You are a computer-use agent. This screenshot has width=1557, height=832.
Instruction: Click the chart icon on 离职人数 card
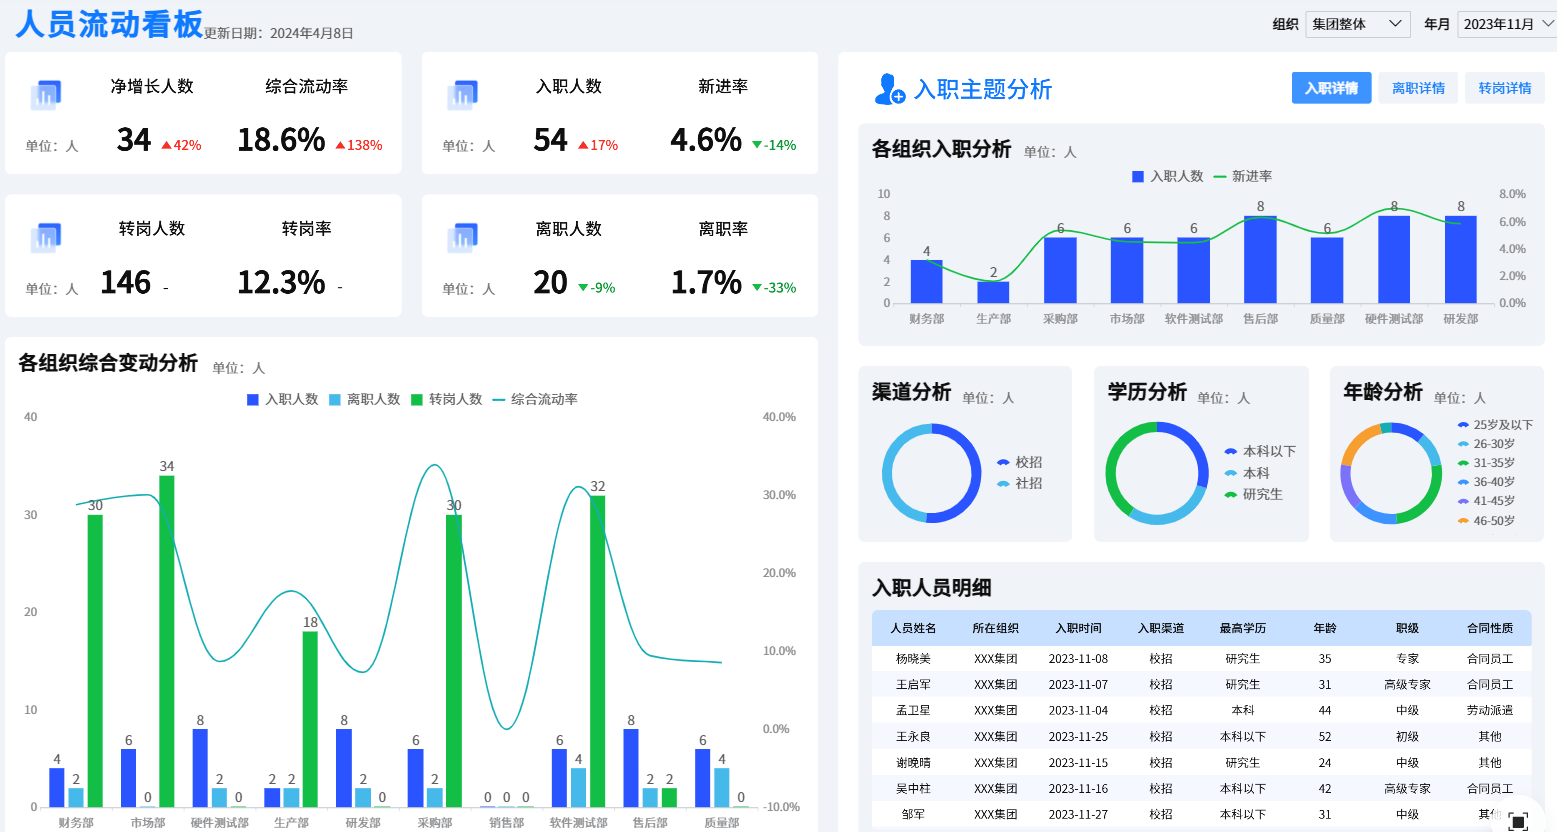pos(462,237)
